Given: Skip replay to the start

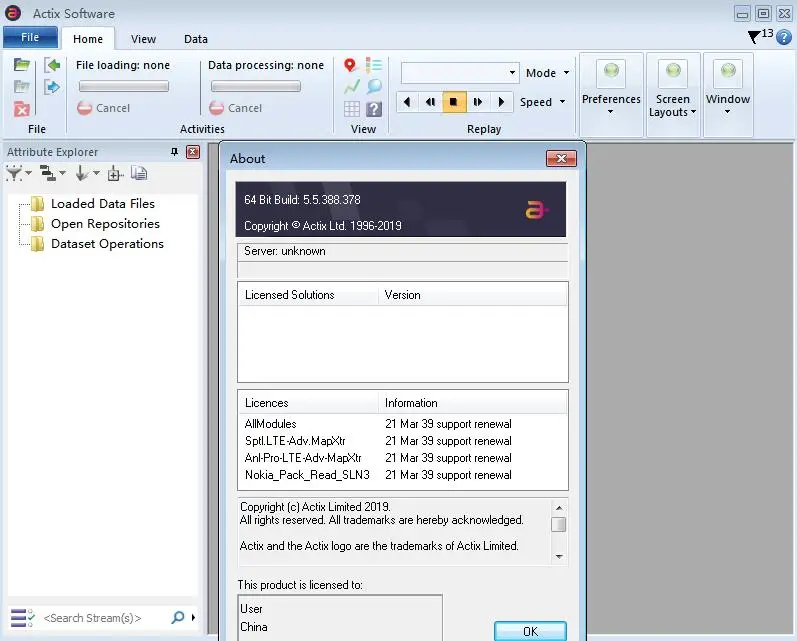Looking at the screenshot, I should [407, 102].
